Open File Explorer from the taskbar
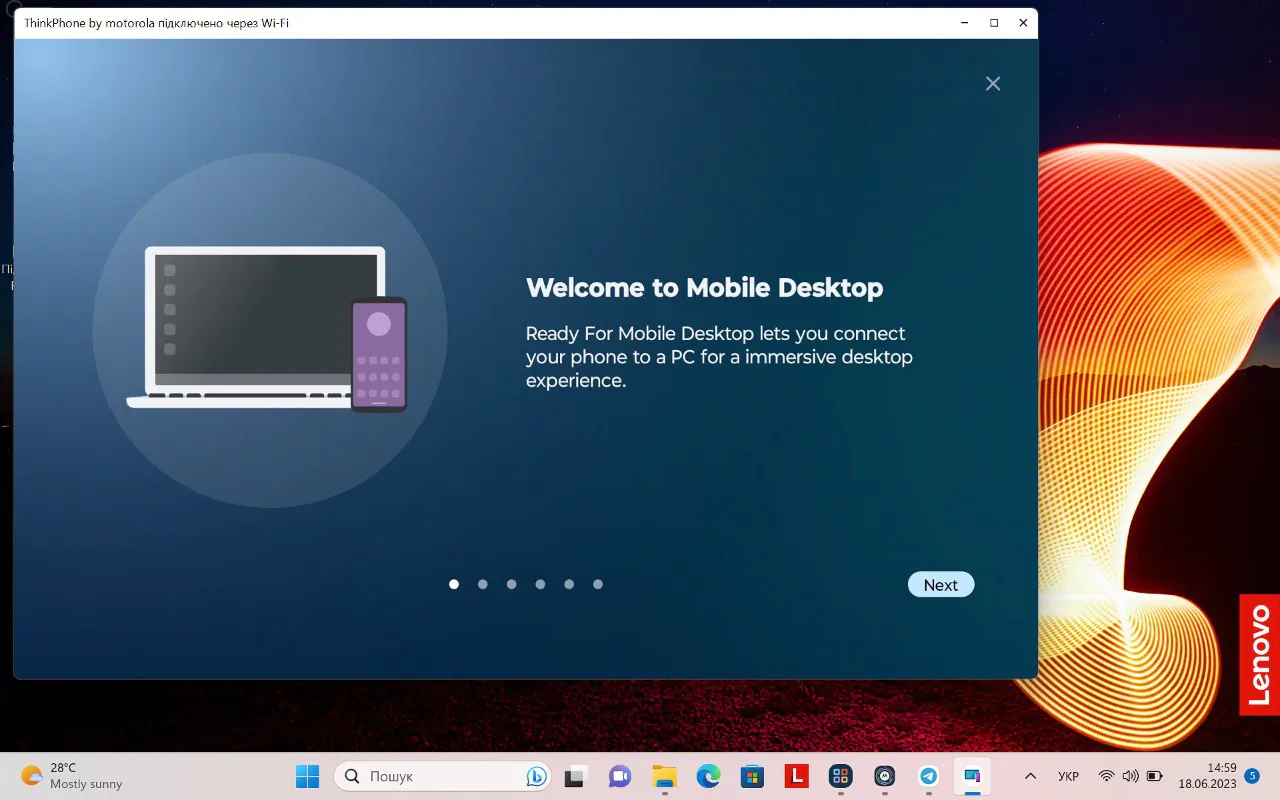This screenshot has height=800, width=1280. point(664,776)
